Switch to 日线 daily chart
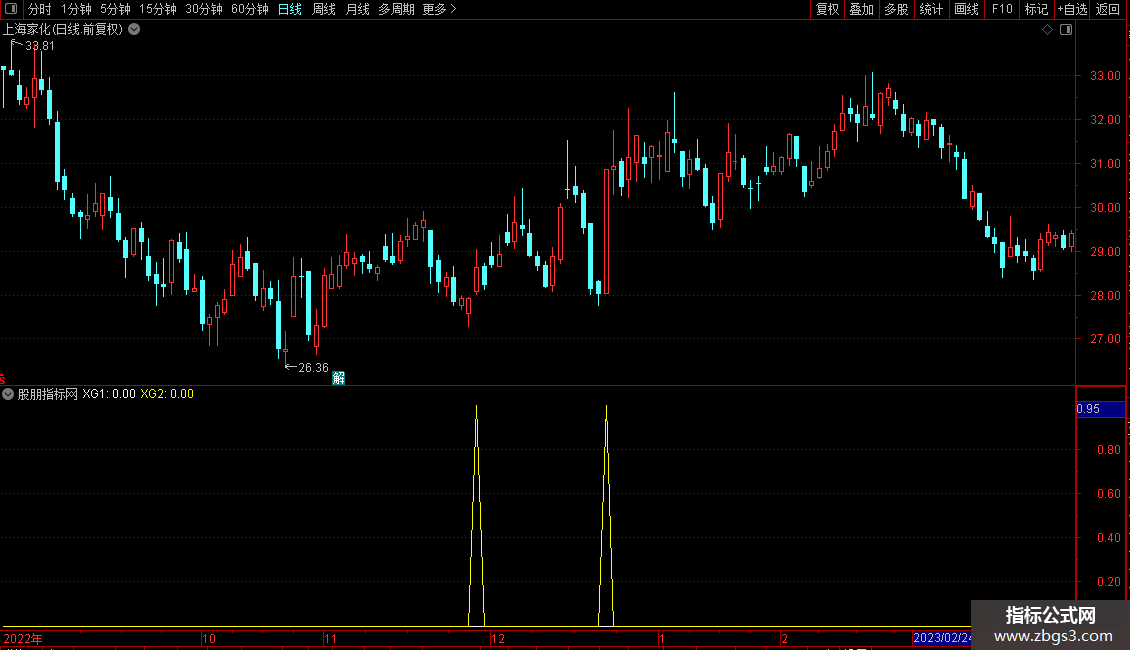 click(x=290, y=9)
